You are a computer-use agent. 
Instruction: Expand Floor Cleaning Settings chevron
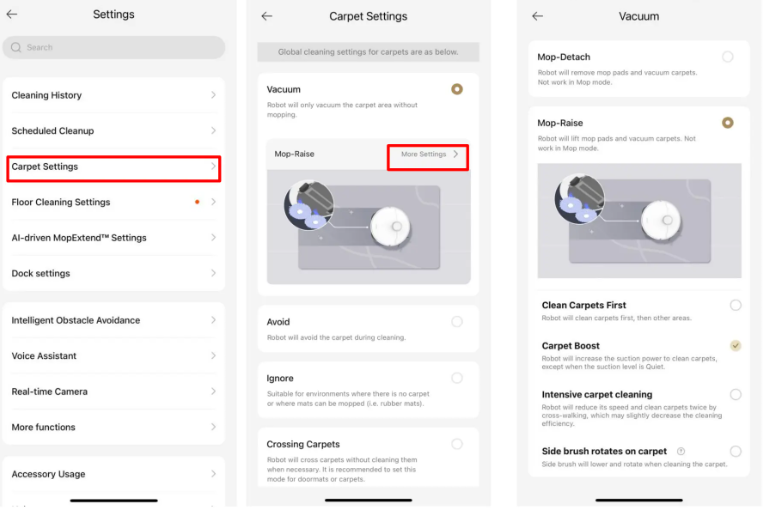[x=213, y=202]
